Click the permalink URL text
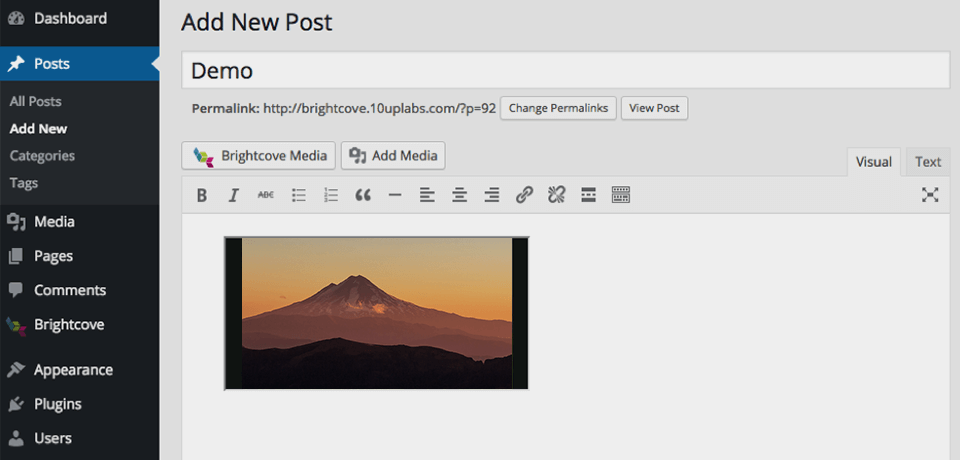Image resolution: width=960 pixels, height=460 pixels. [x=380, y=108]
